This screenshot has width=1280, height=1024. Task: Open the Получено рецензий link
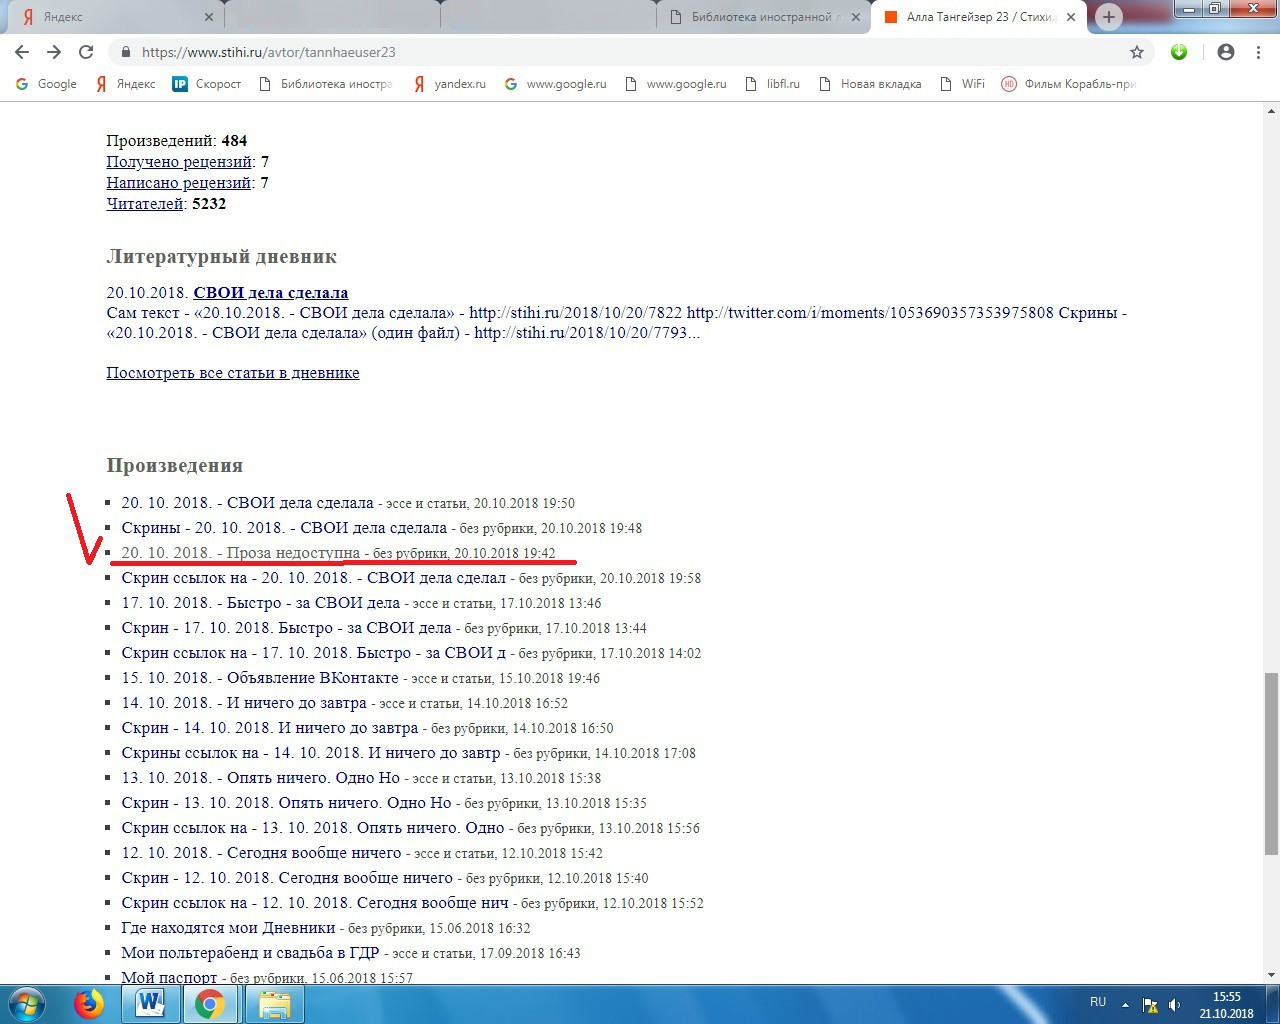[179, 162]
